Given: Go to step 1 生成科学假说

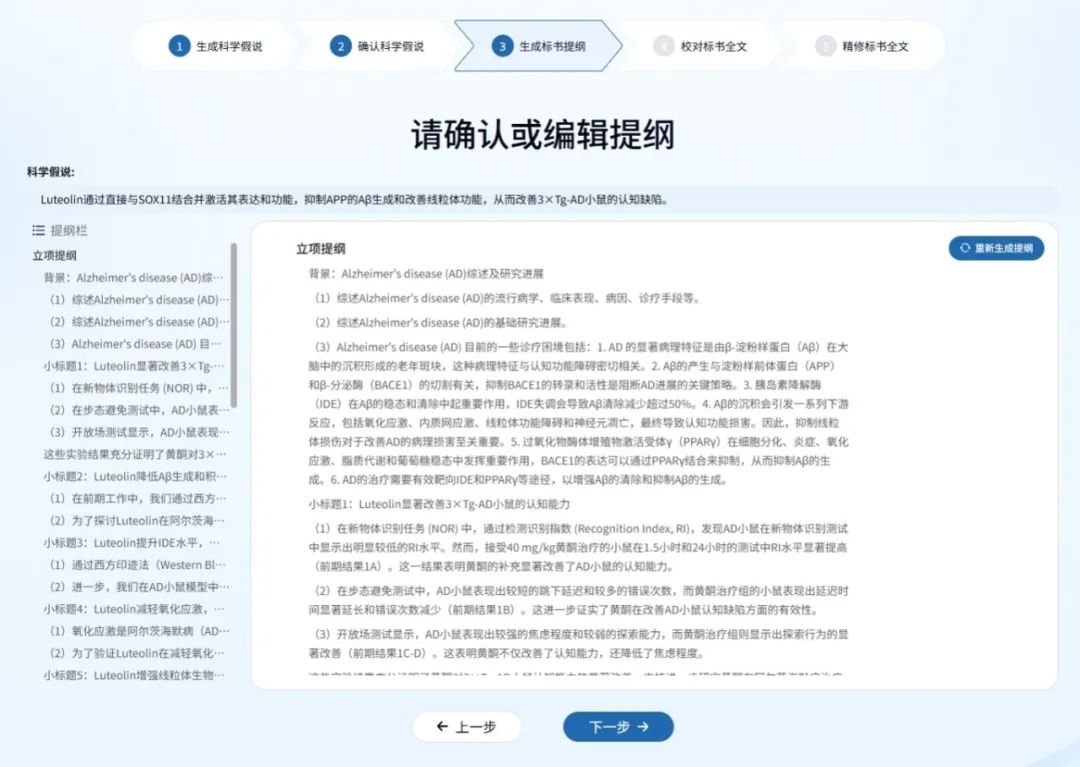Looking at the screenshot, I should [x=216, y=46].
